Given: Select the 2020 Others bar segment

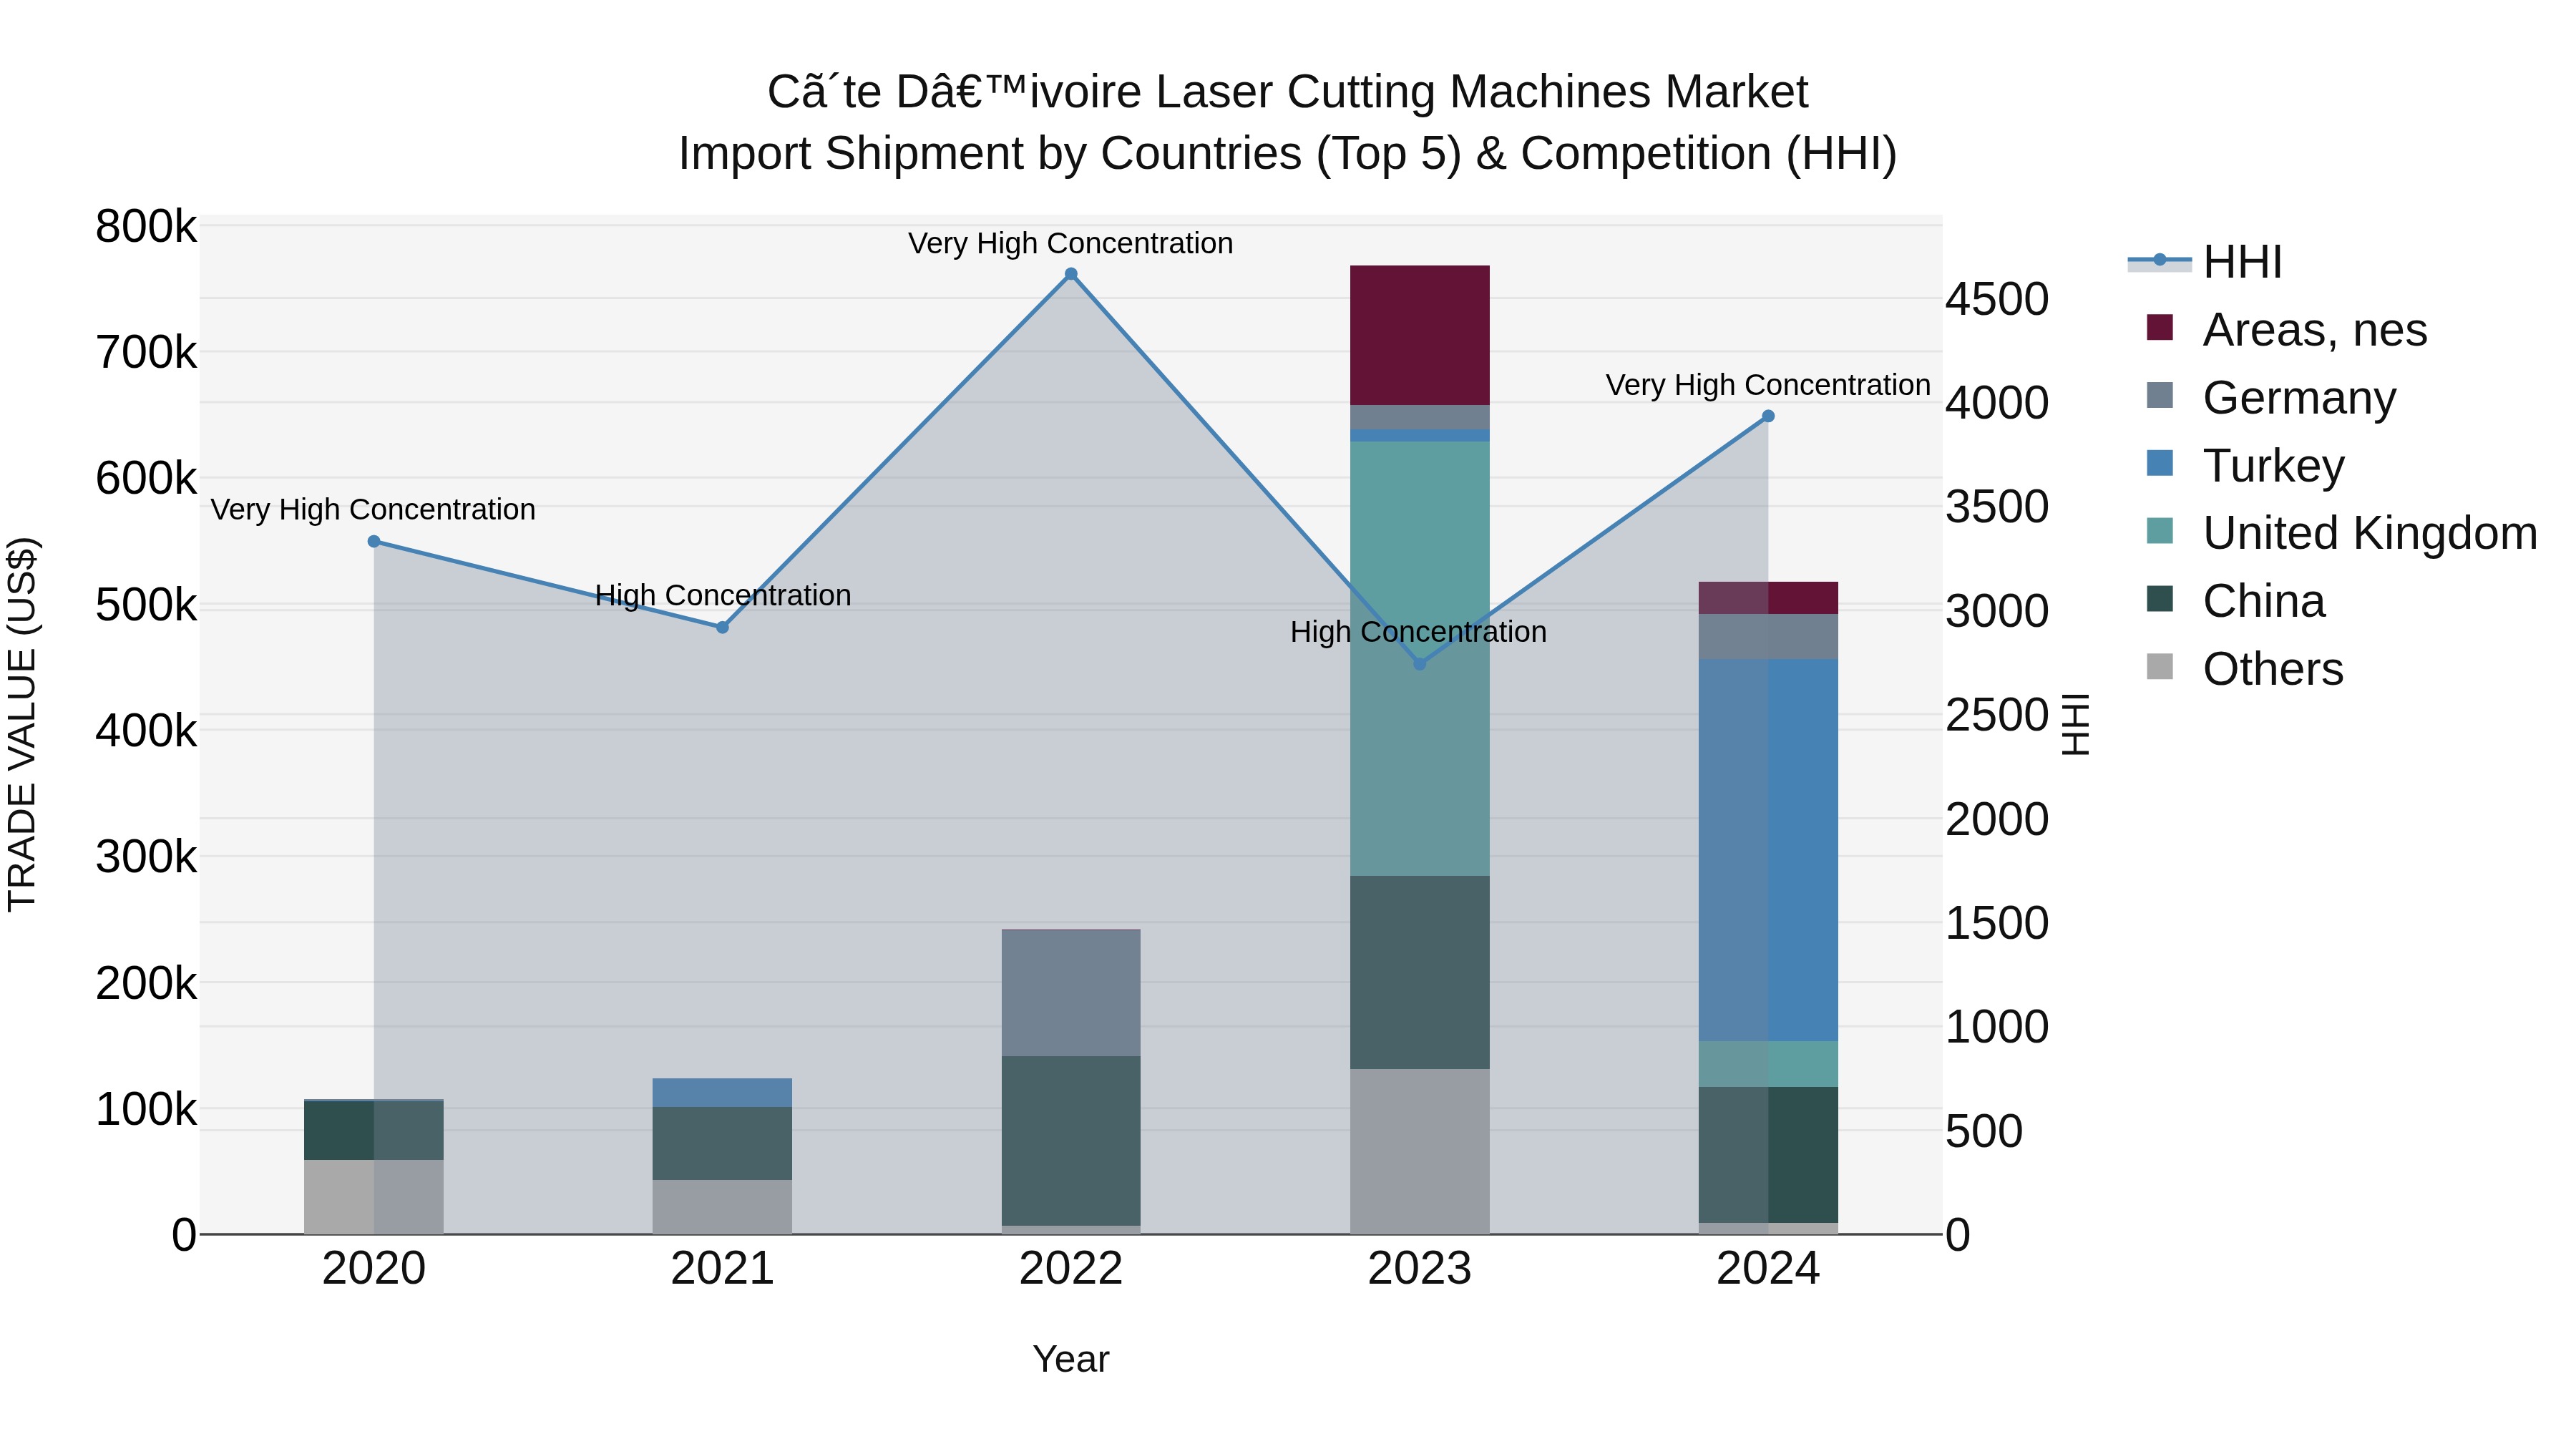Looking at the screenshot, I should [x=374, y=1197].
